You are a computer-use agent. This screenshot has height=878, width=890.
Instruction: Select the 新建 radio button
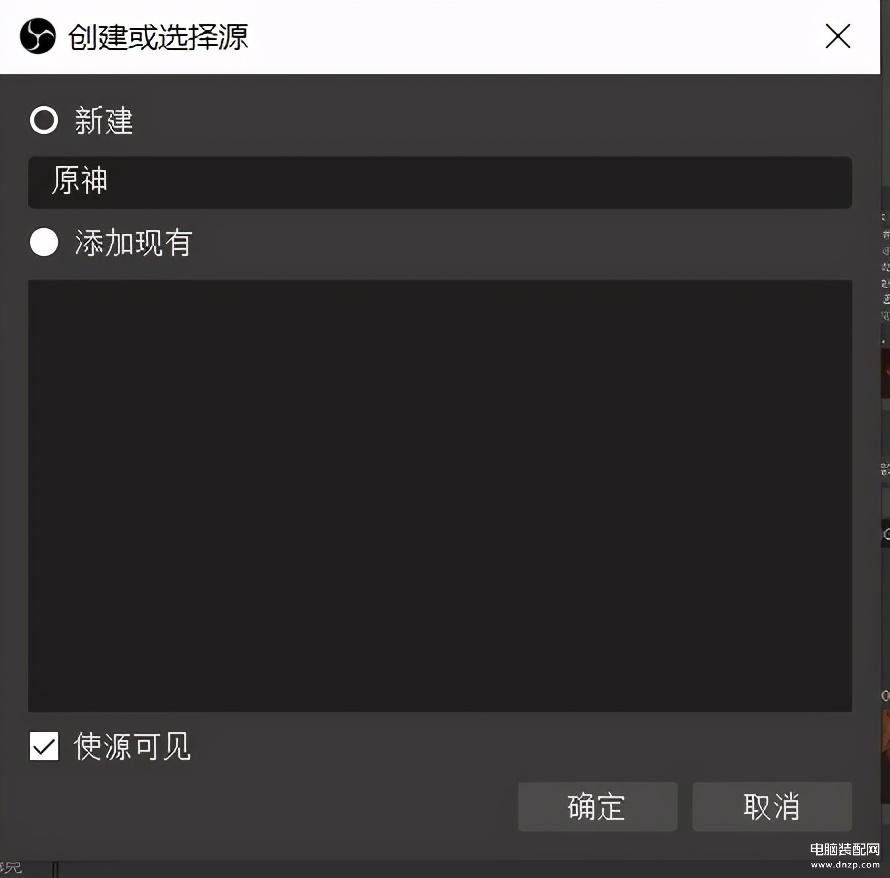coord(44,120)
